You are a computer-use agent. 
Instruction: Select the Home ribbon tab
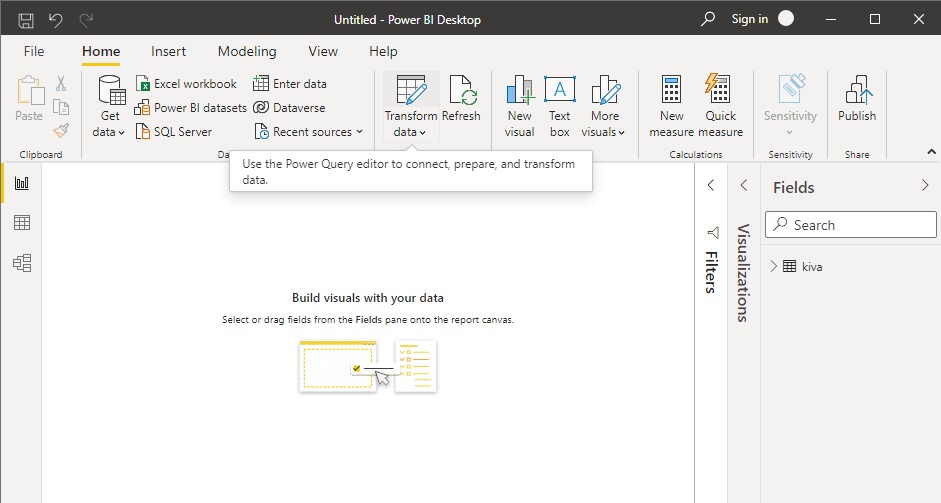pyautogui.click(x=101, y=52)
